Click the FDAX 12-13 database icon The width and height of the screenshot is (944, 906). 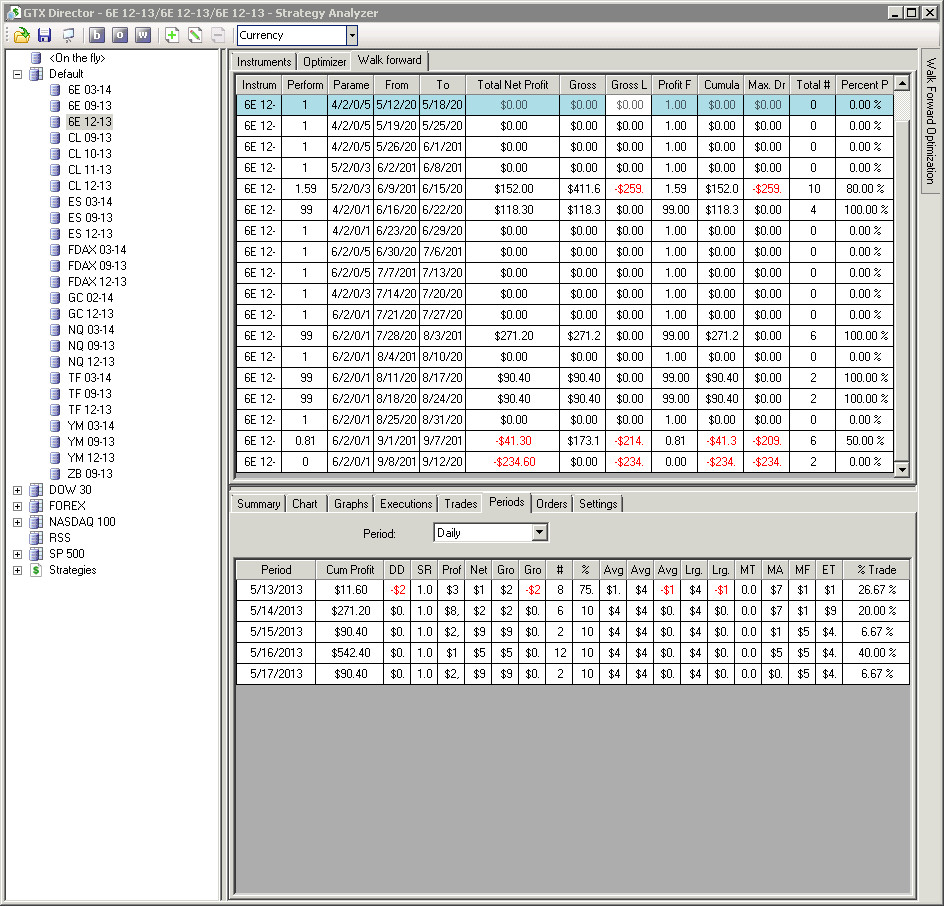coord(55,282)
